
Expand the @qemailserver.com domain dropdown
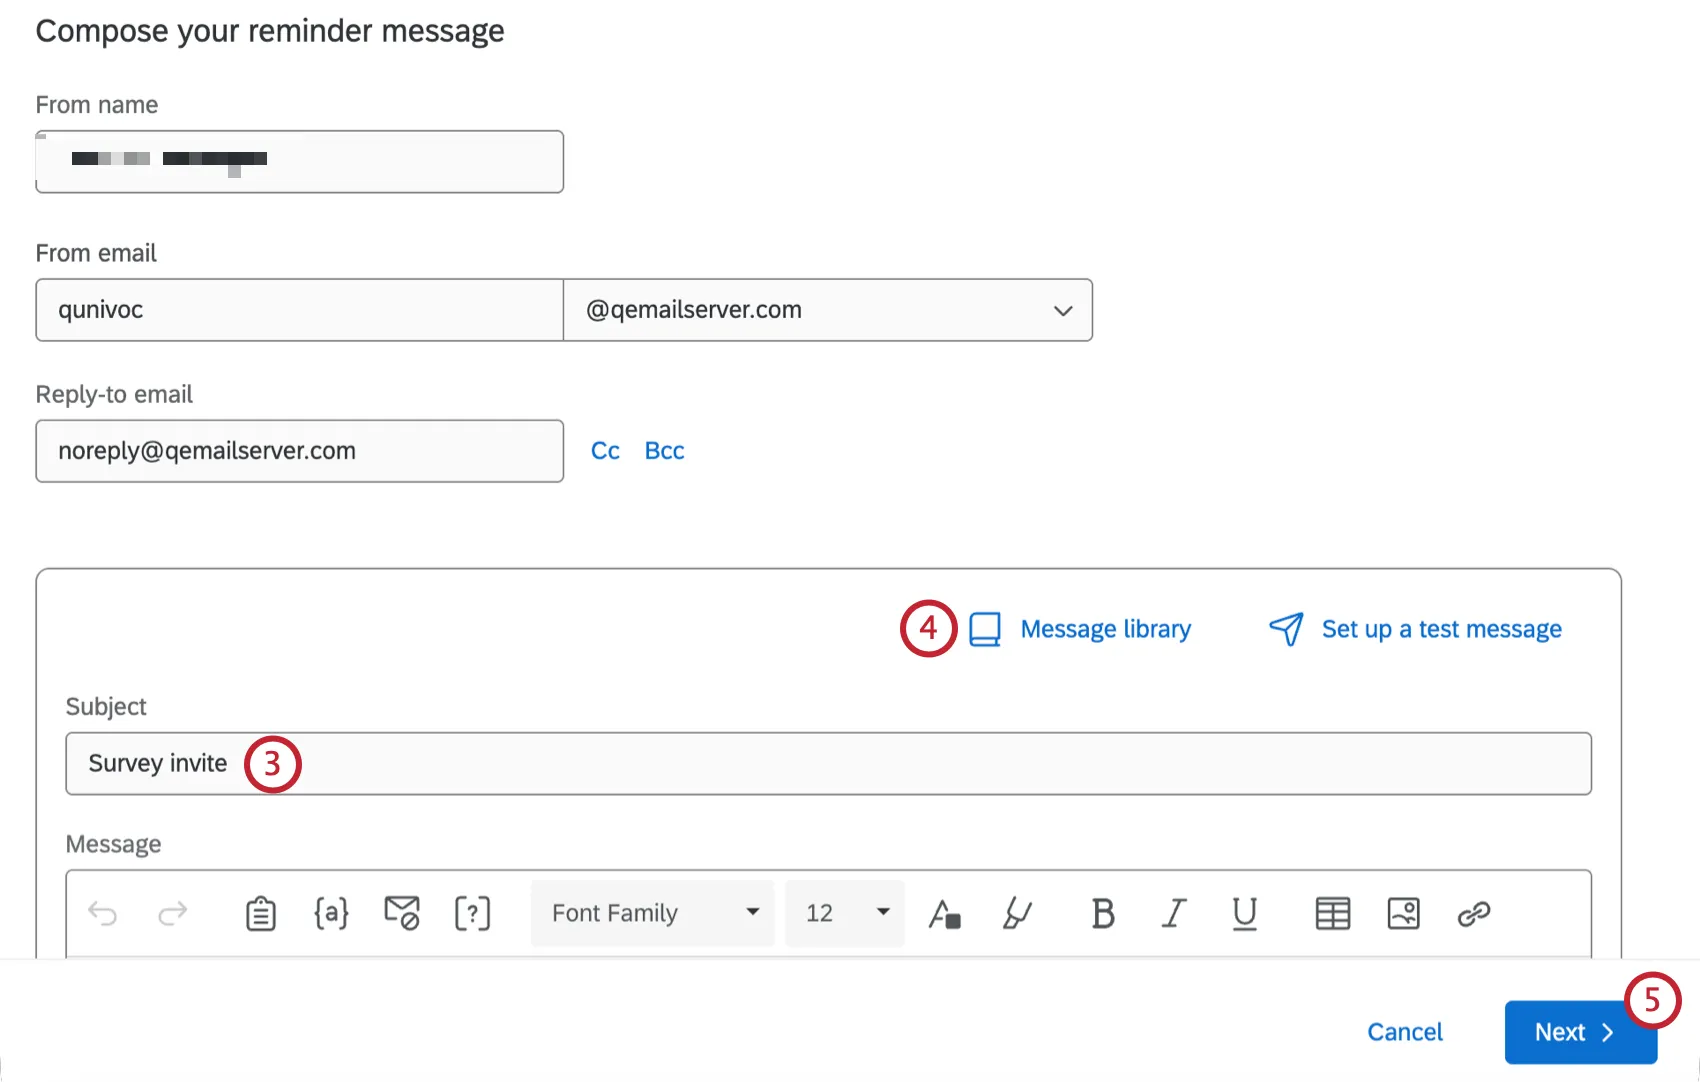(828, 310)
